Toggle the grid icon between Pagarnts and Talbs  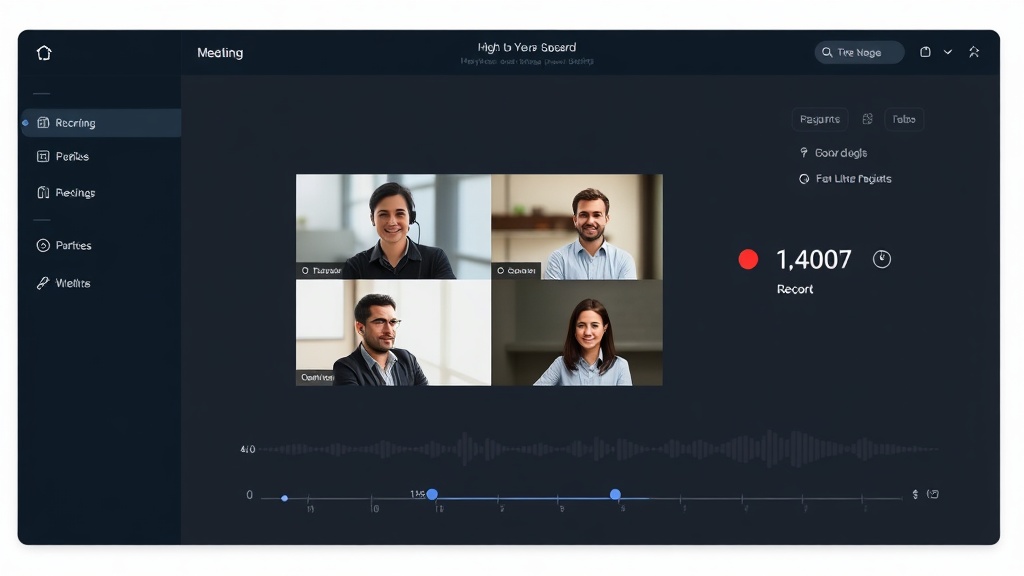click(867, 118)
